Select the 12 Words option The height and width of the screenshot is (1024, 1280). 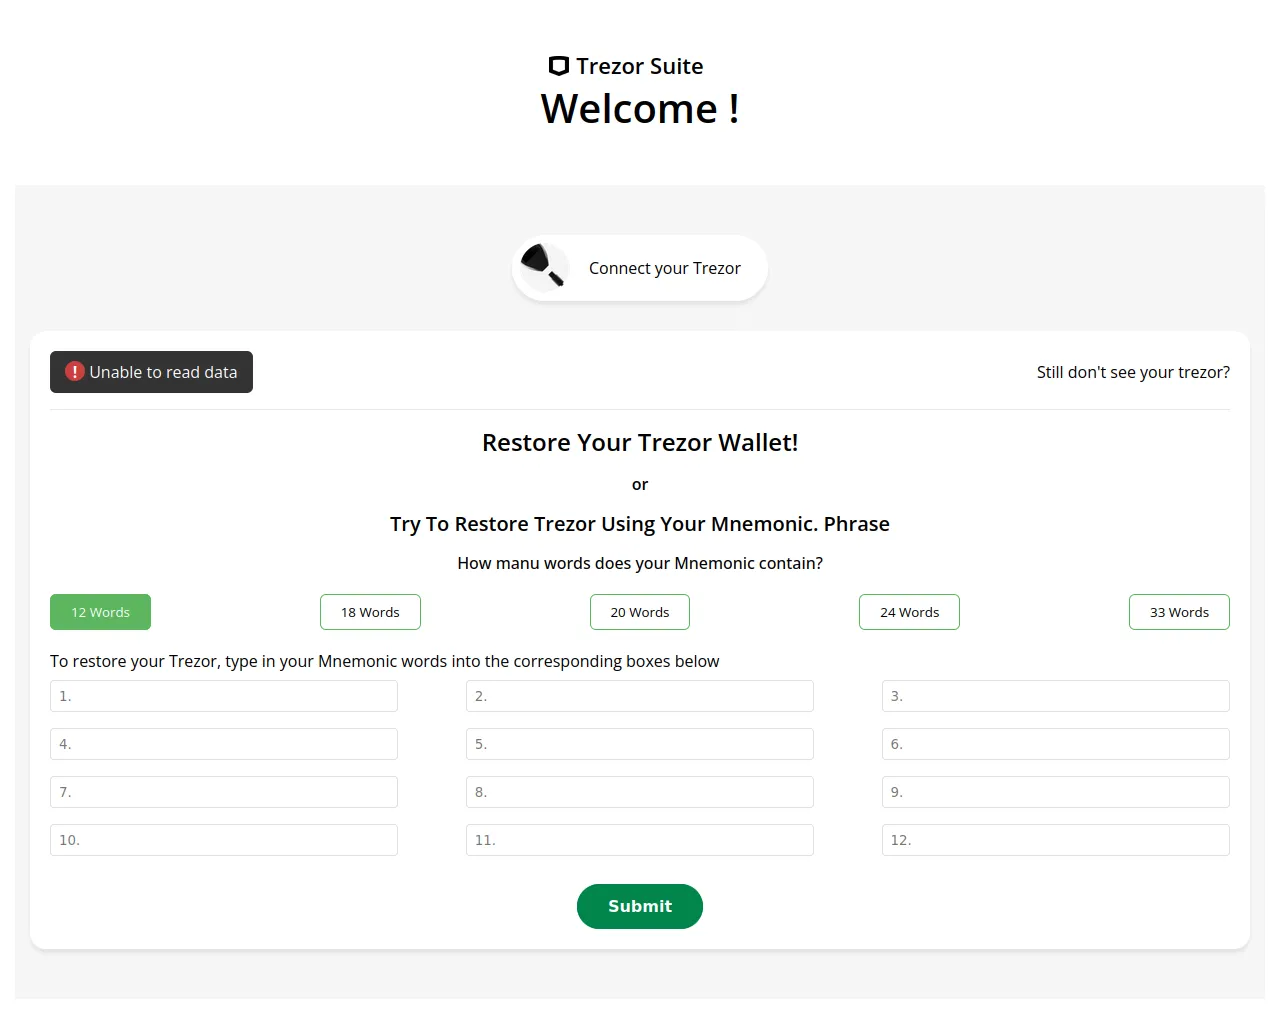point(100,612)
